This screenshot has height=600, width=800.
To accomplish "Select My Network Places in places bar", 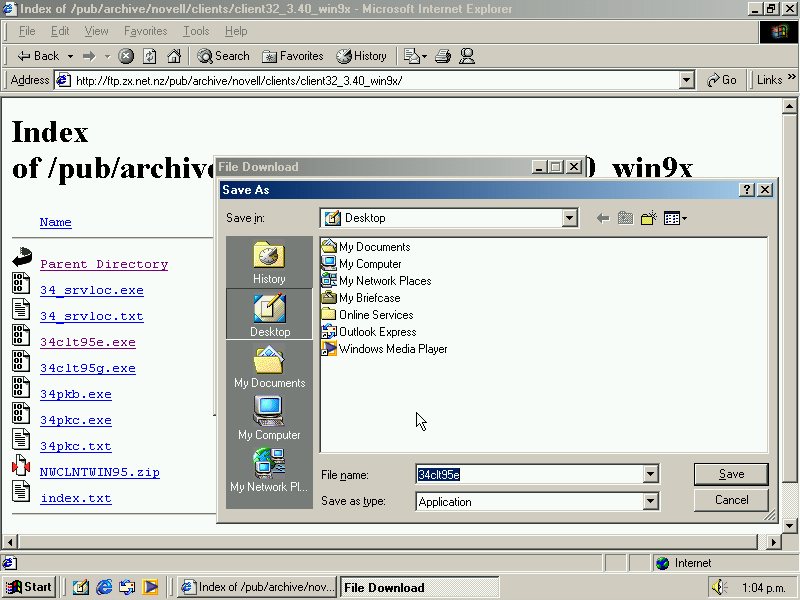I will tap(269, 470).
